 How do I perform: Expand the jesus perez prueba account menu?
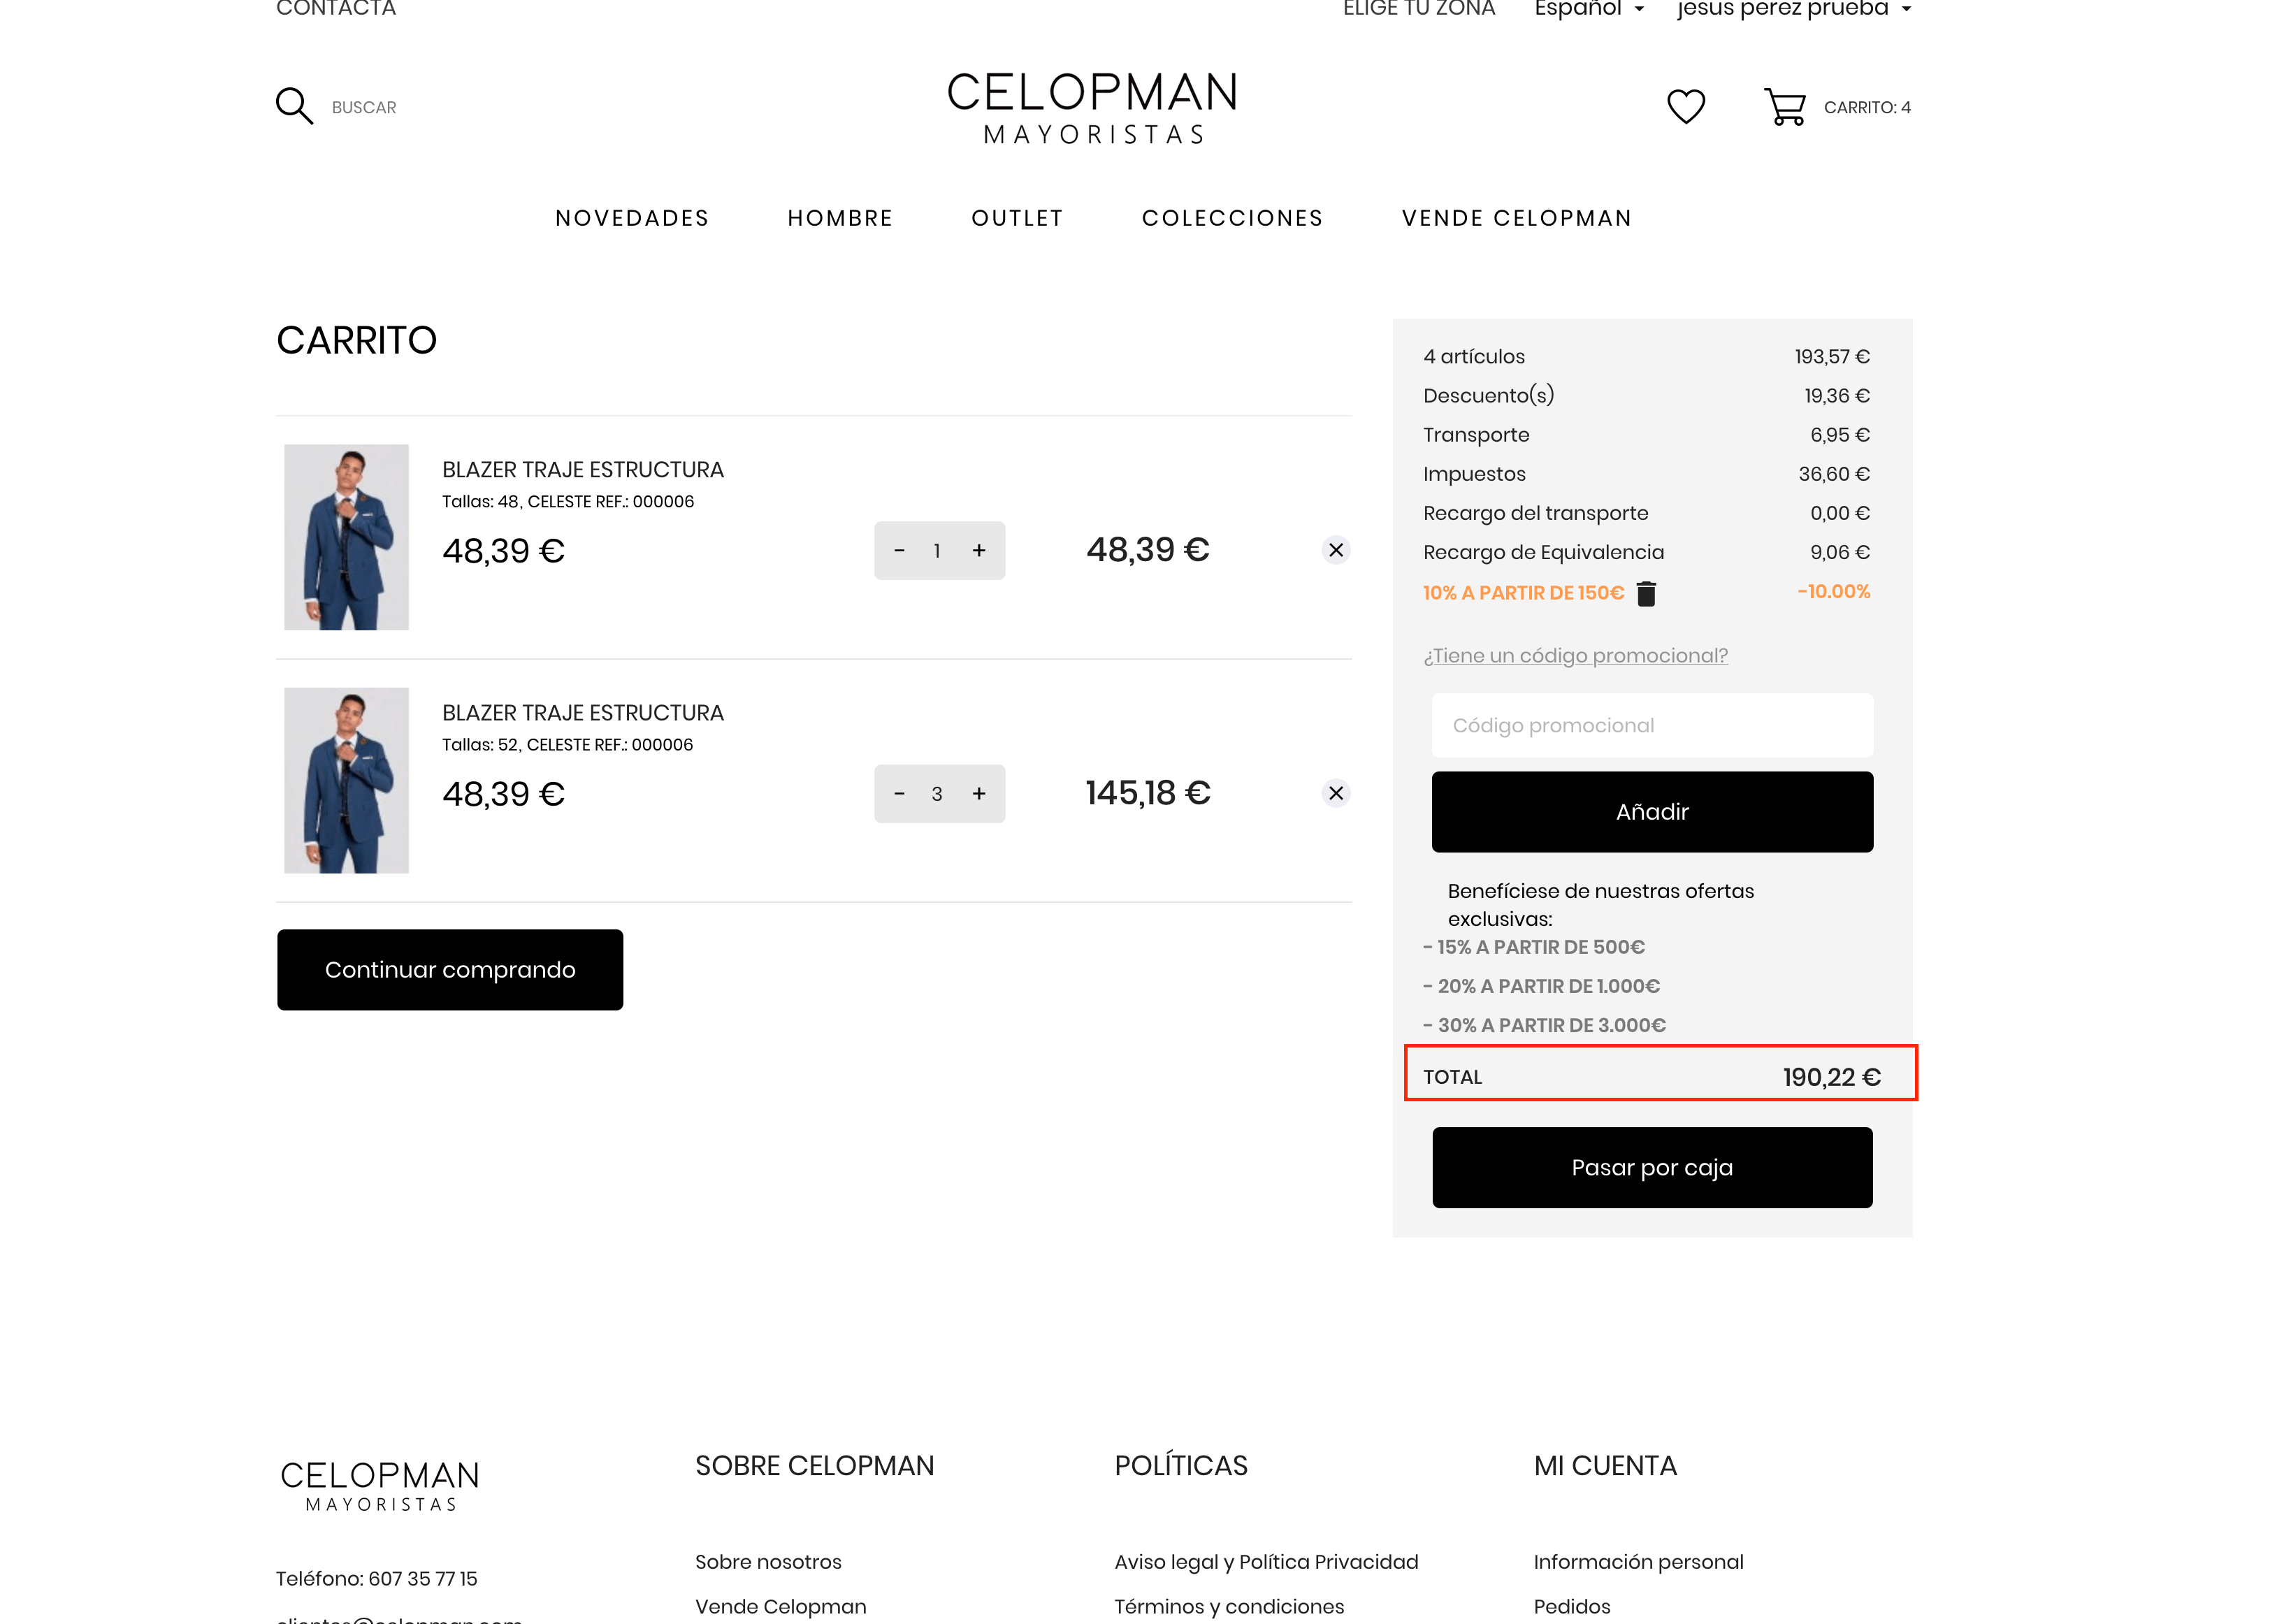1793,9
